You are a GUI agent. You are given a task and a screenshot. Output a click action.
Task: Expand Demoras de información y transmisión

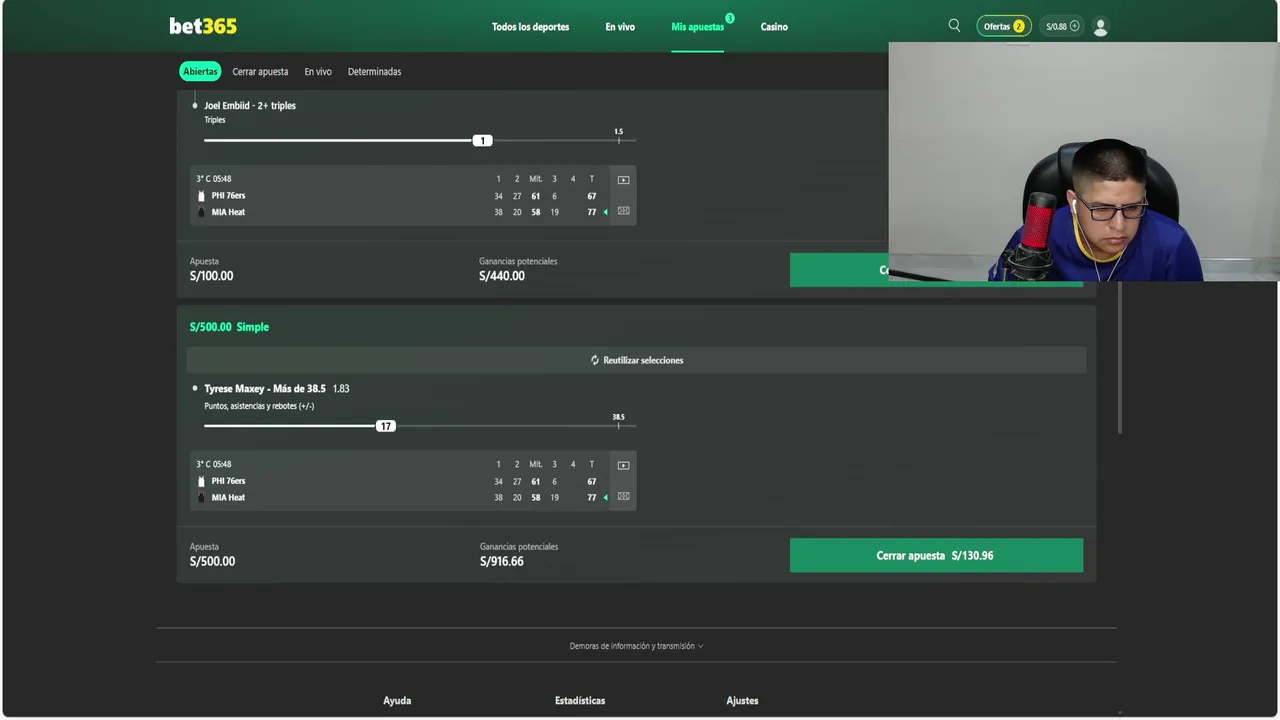[x=636, y=646]
